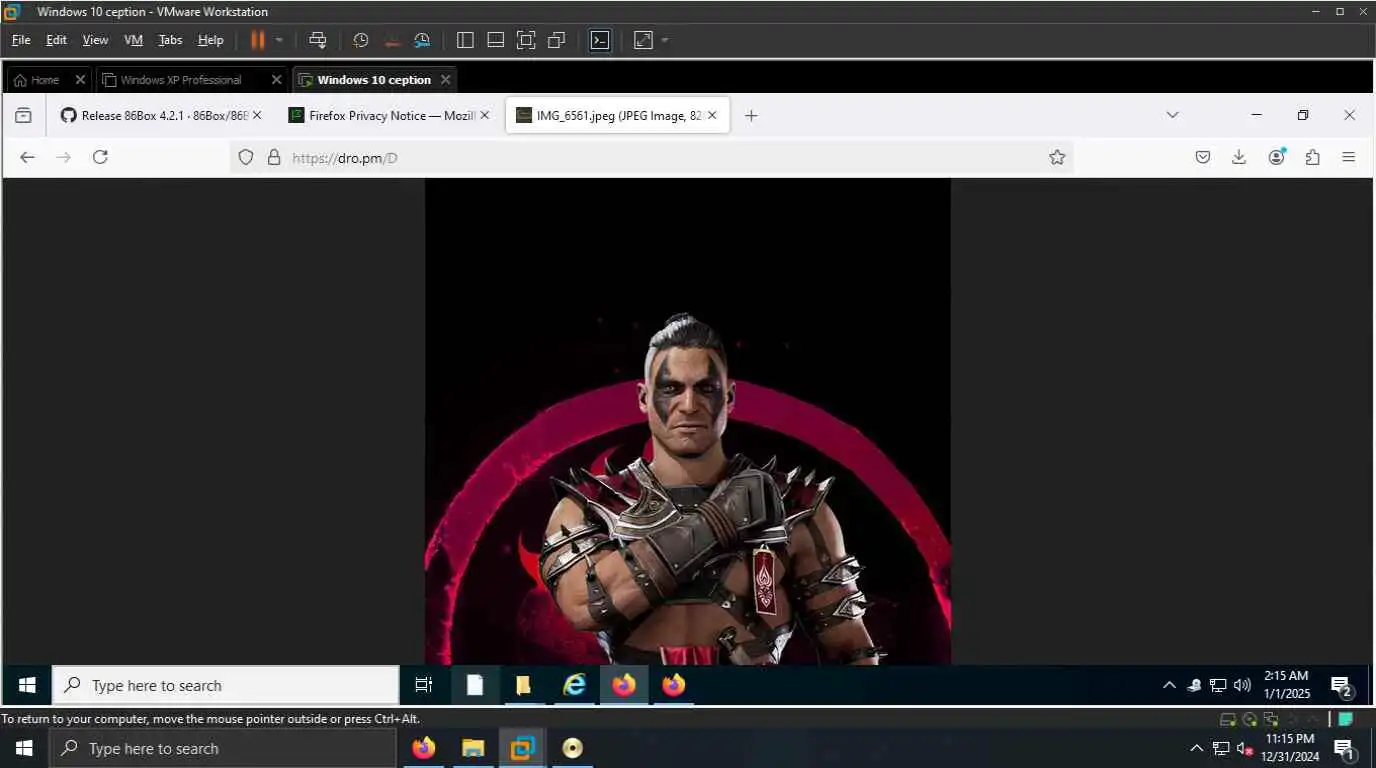1376x768 pixels.
Task: Click the VMware hard disk status icon
Action: pos(1228,718)
